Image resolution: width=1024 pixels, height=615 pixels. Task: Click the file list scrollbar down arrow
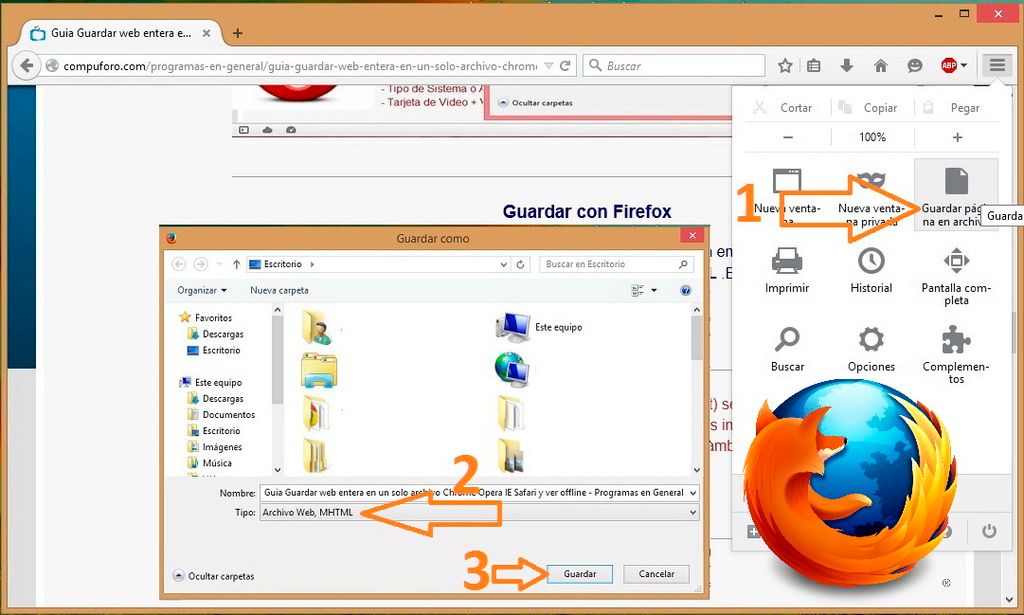click(697, 469)
